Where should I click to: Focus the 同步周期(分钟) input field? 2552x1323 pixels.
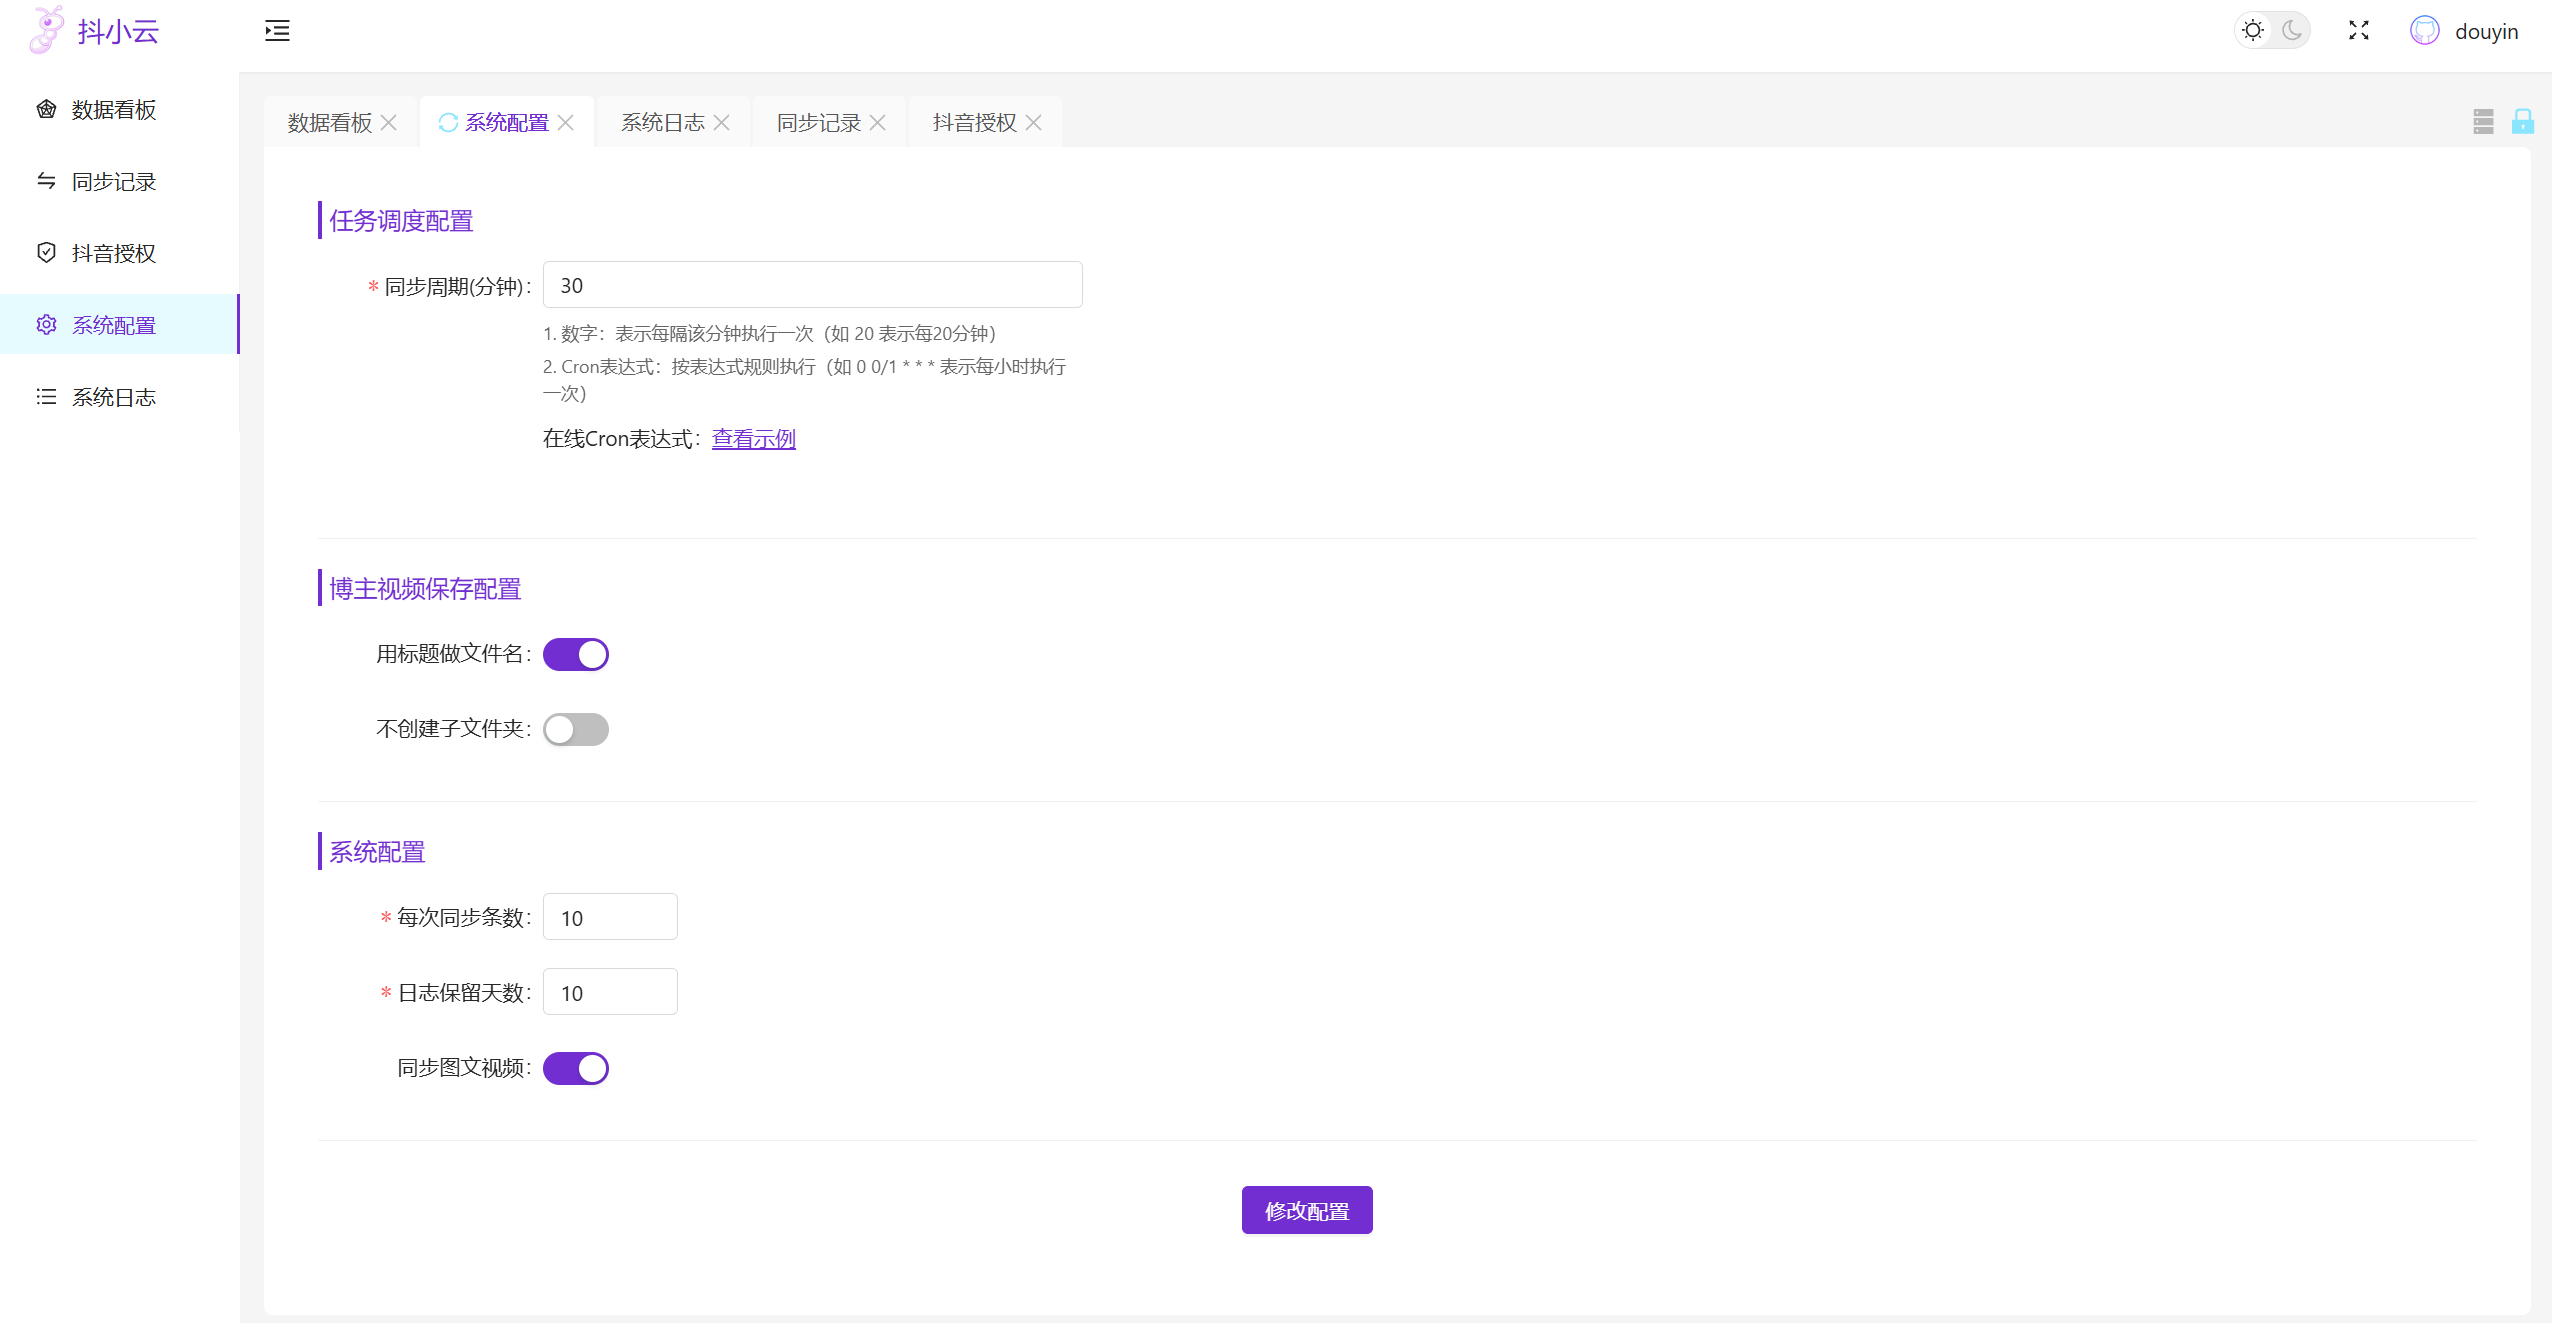coord(812,285)
